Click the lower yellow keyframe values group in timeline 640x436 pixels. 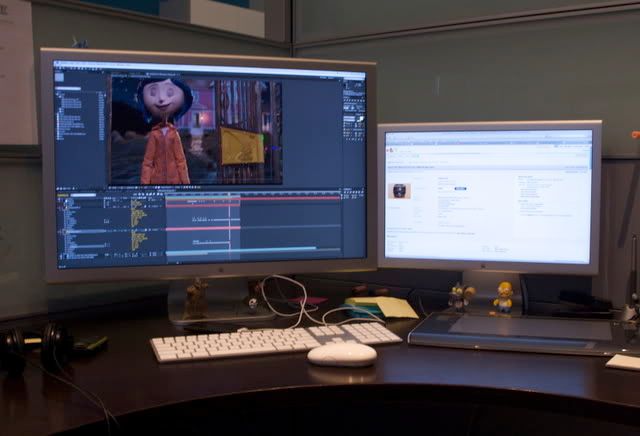138,240
